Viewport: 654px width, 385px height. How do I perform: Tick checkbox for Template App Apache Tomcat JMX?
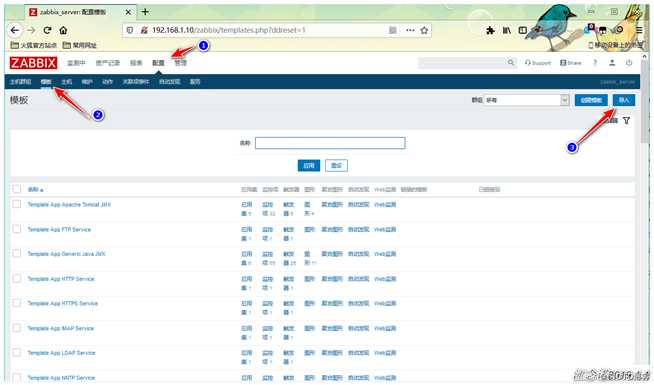point(17,204)
